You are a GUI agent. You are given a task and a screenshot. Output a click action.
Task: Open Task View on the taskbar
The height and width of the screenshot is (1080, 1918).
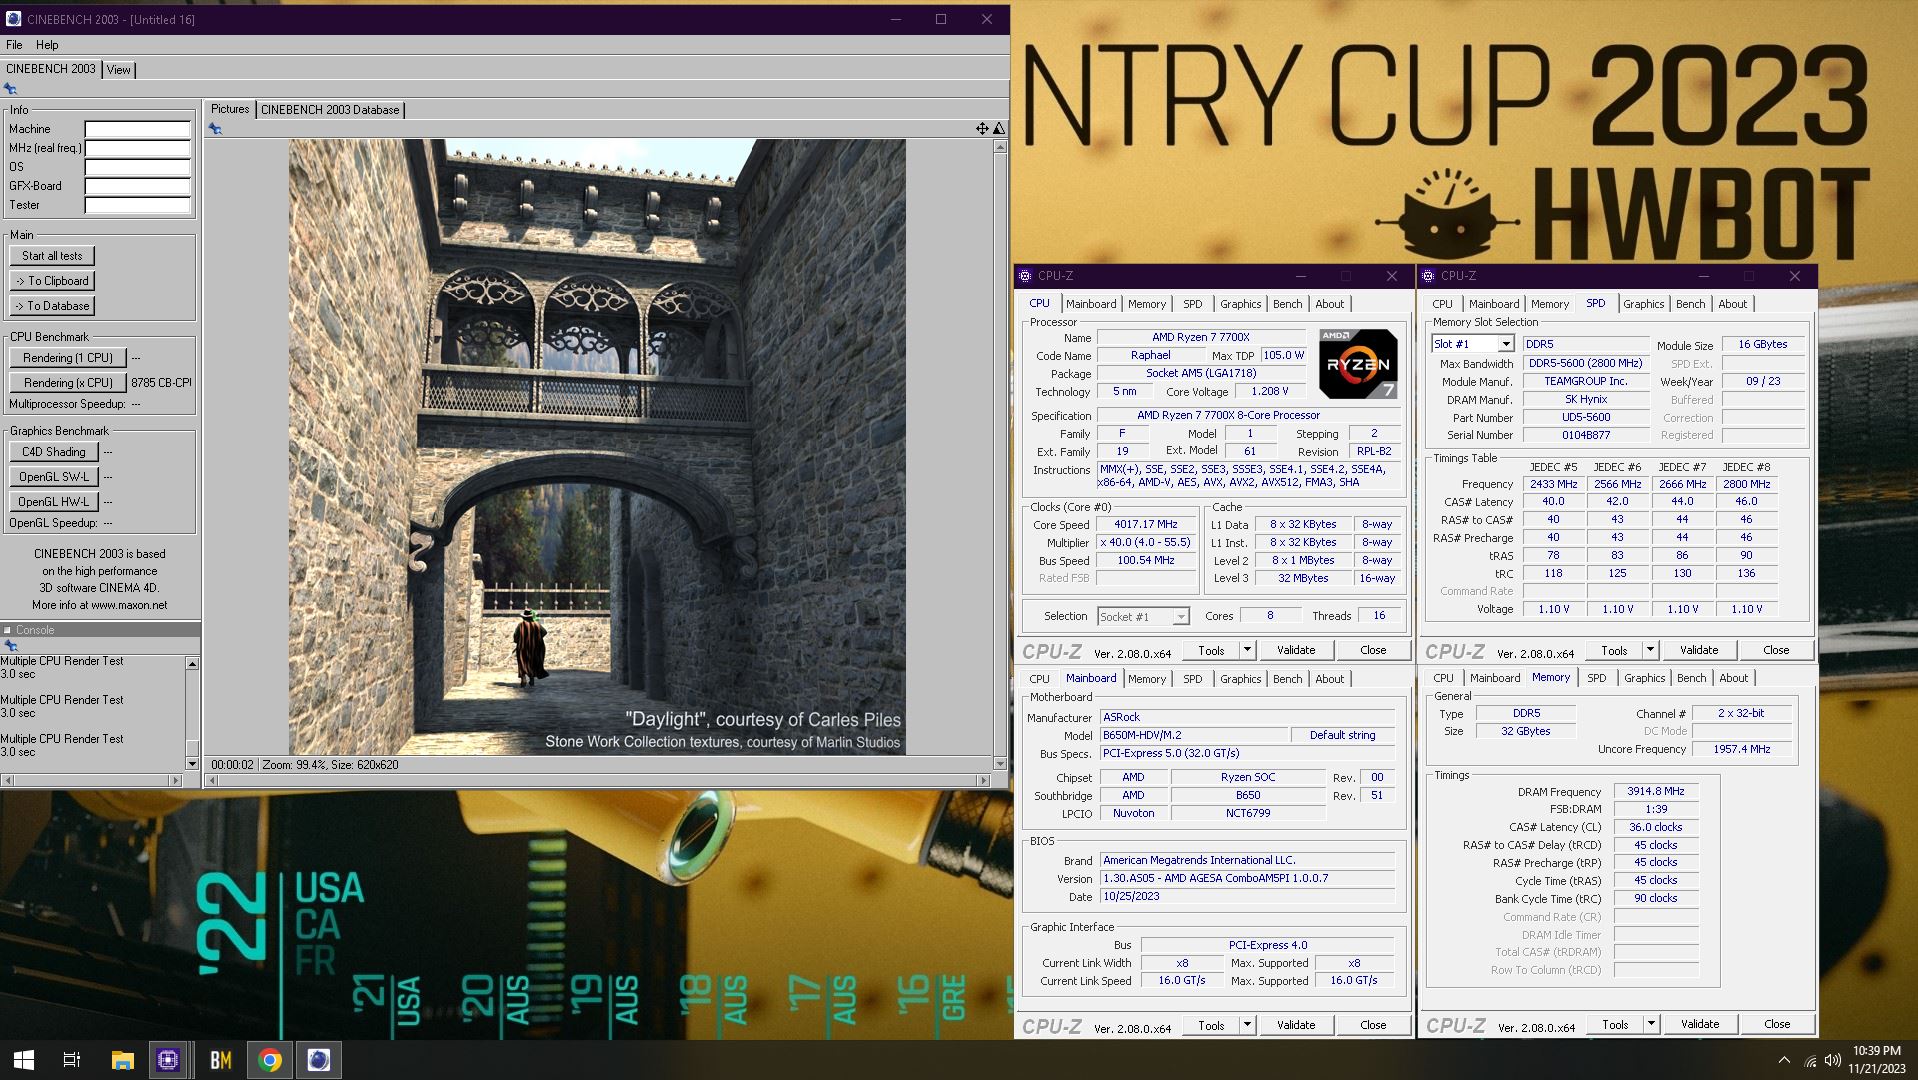point(72,1060)
